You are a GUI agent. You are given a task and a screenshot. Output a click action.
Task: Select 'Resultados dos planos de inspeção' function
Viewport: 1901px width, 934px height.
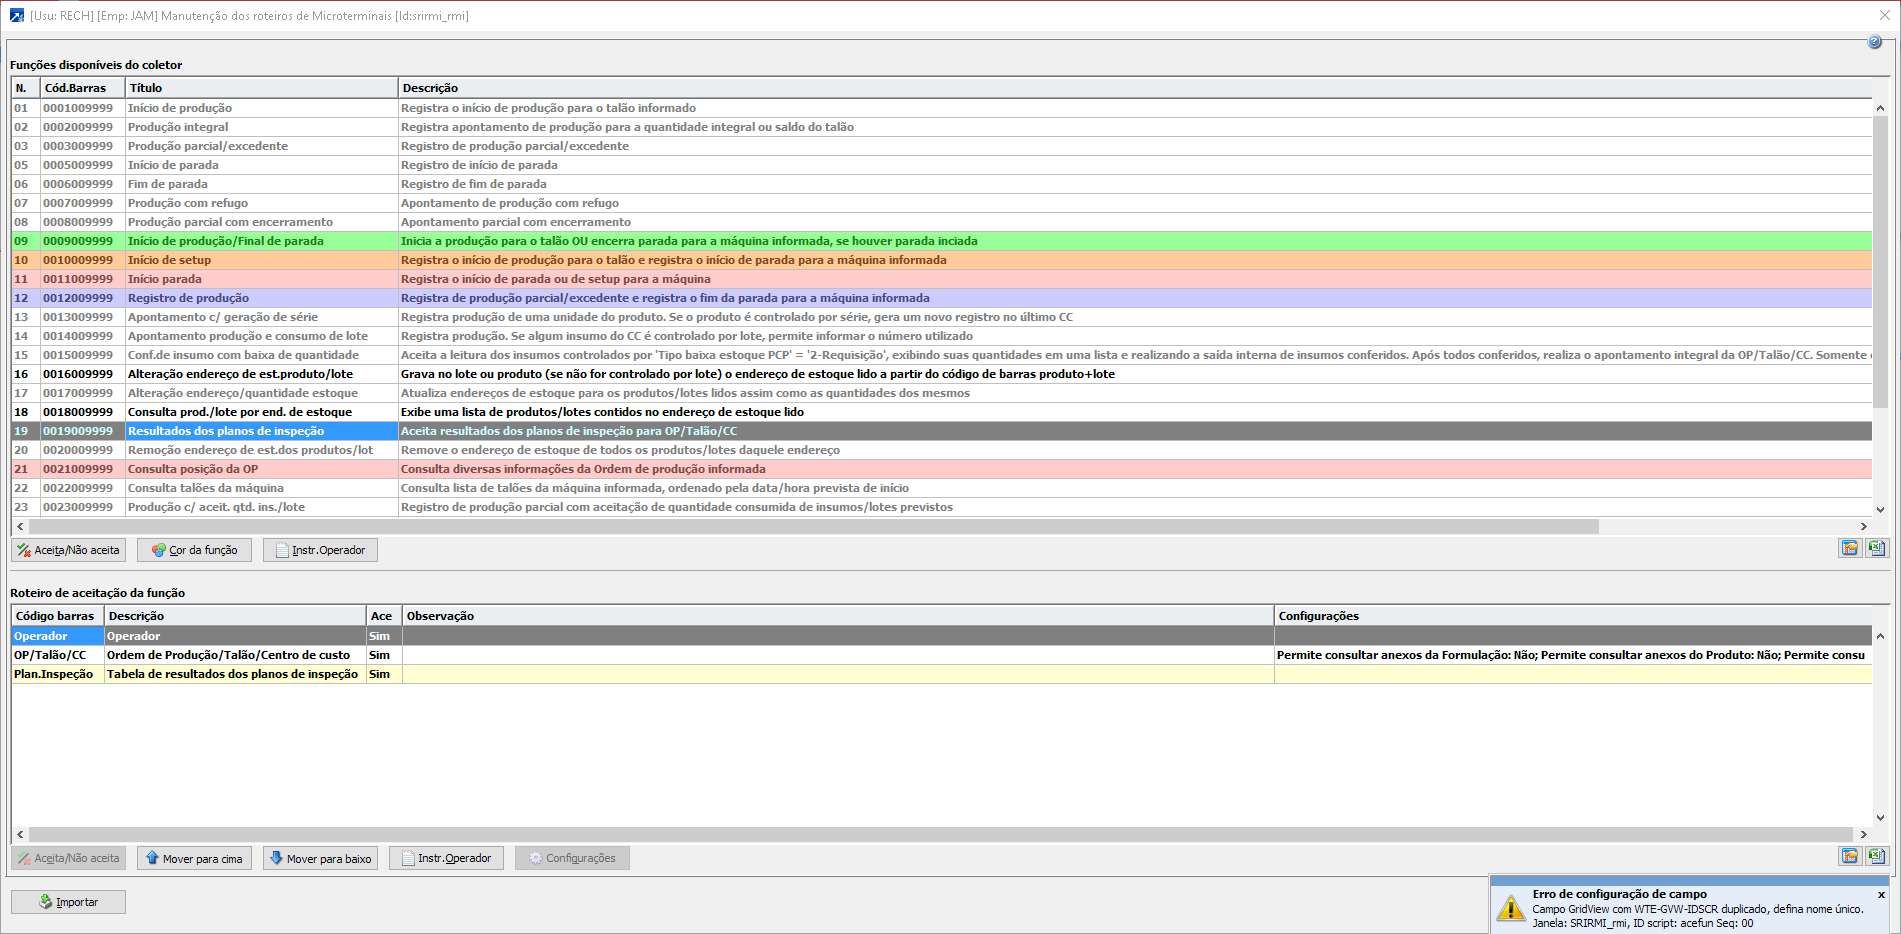(x=942, y=431)
